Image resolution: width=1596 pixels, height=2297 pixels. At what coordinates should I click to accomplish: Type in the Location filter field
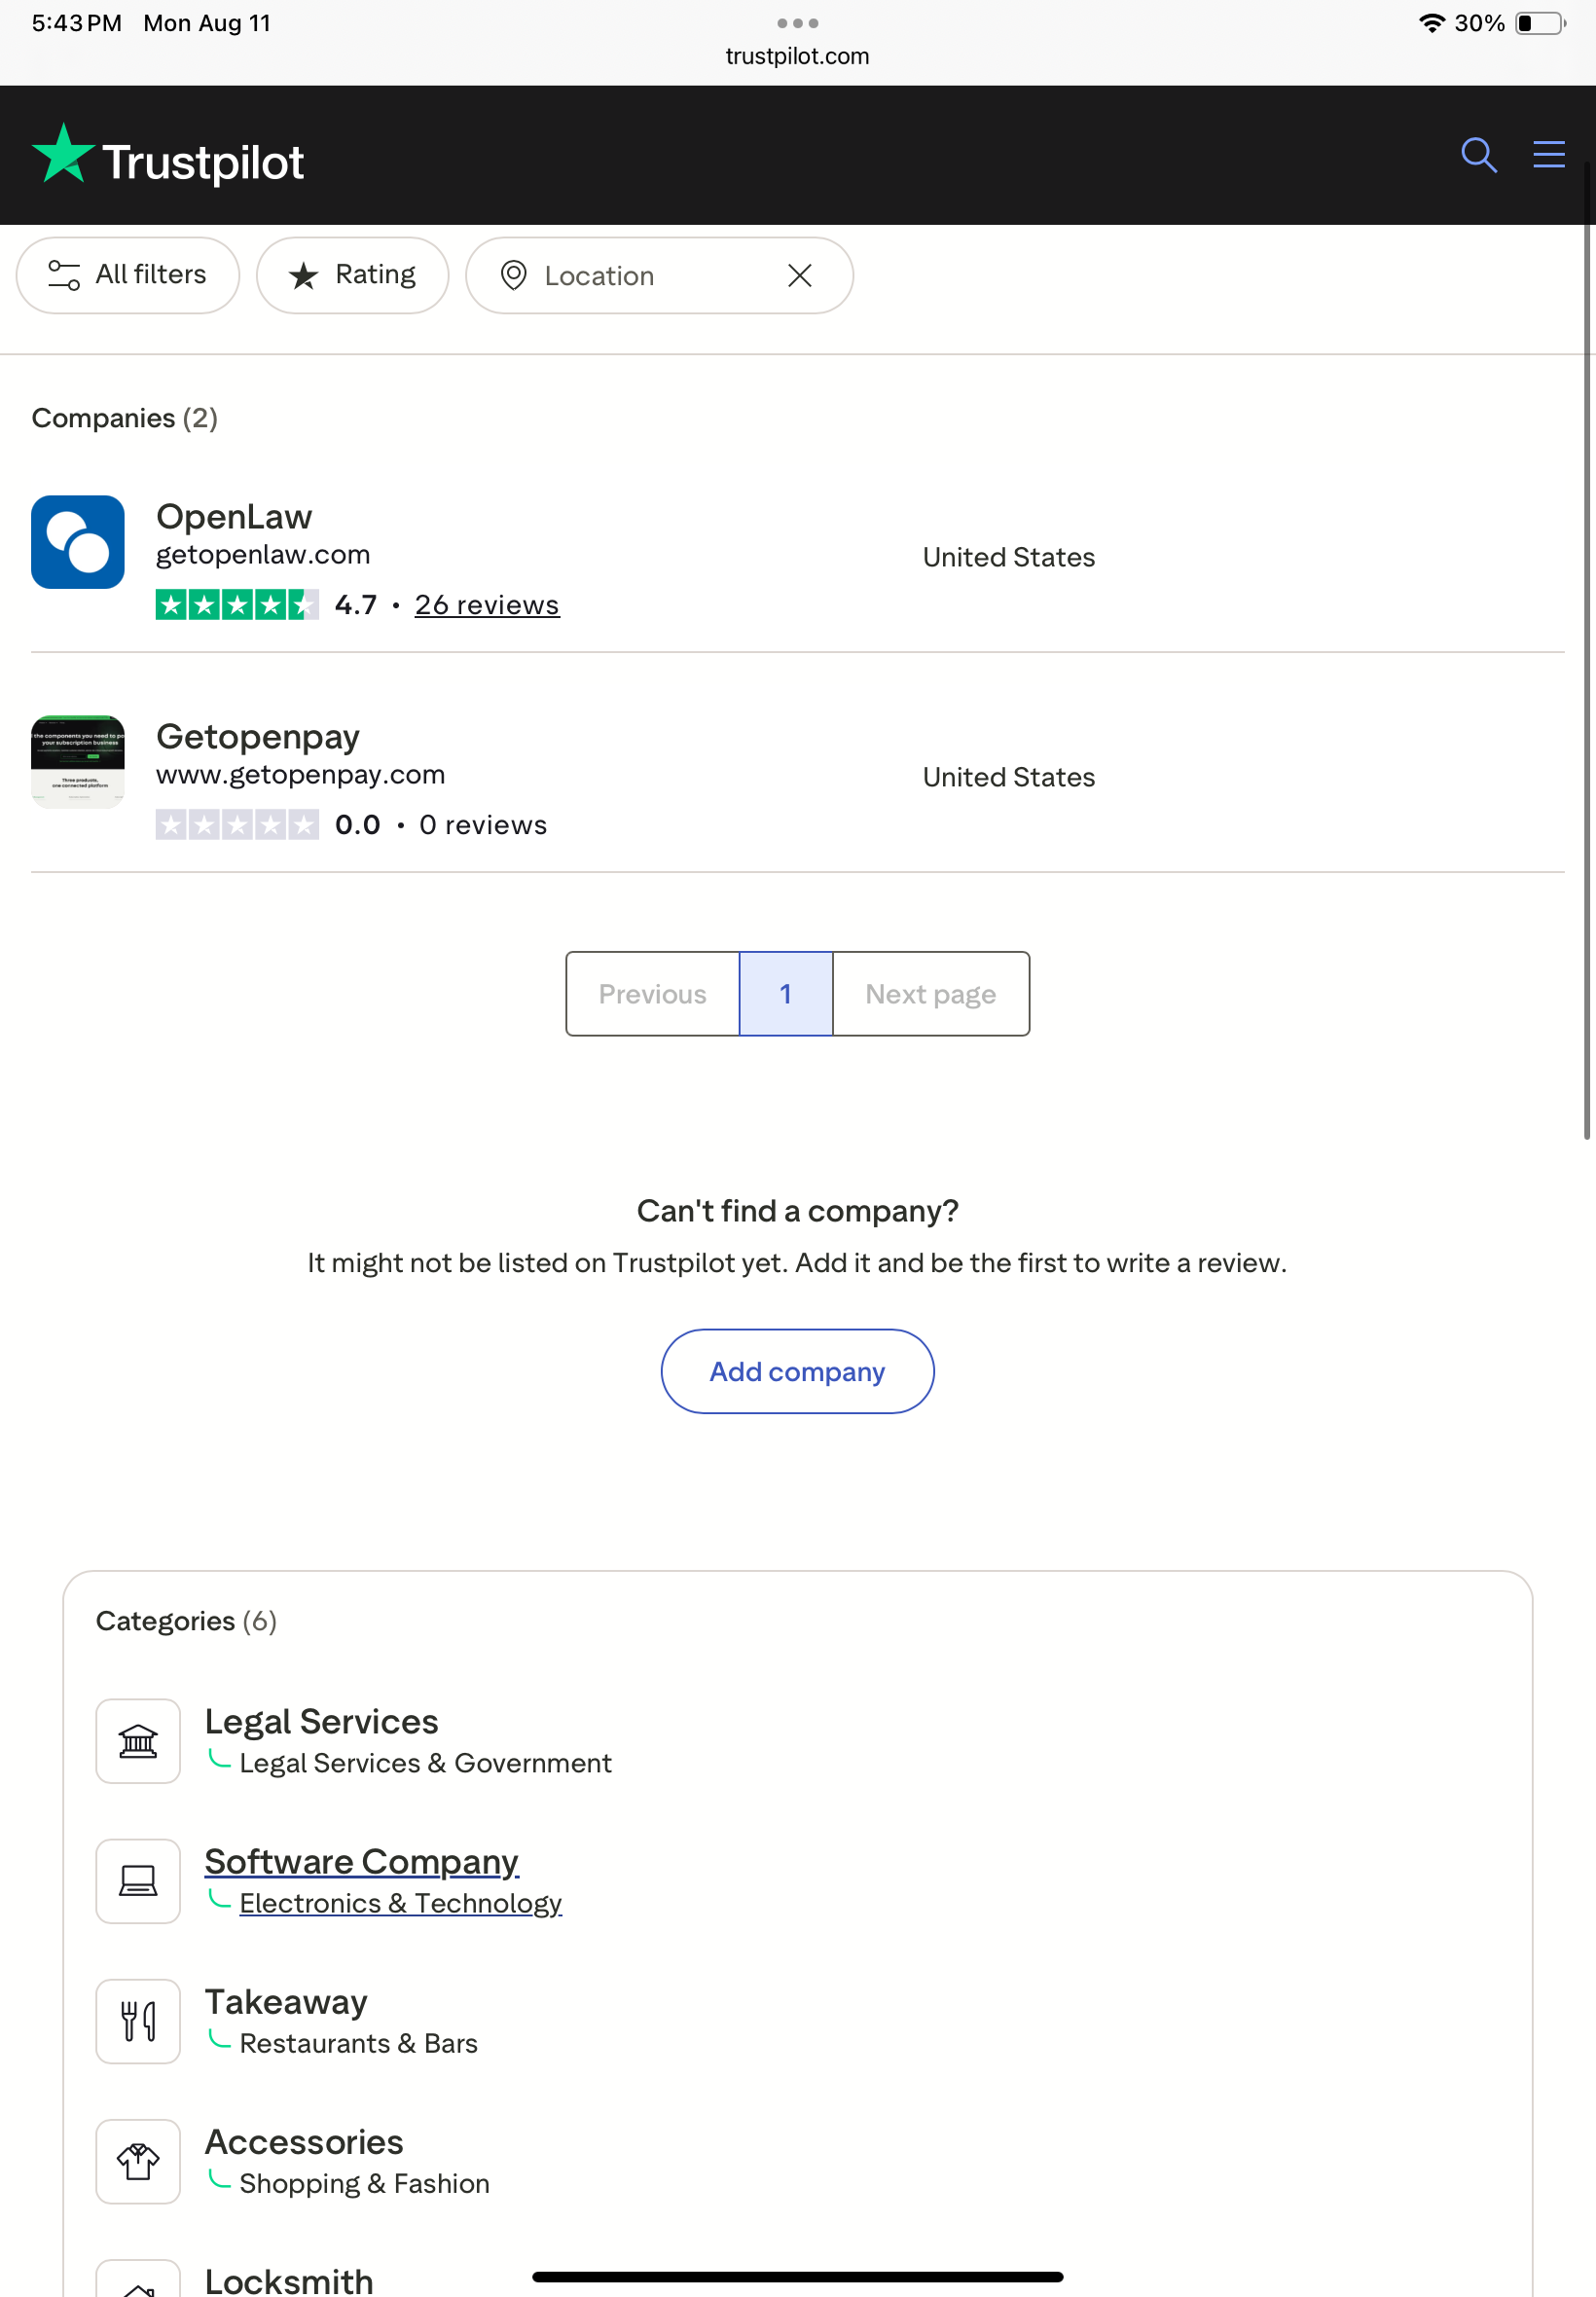(640, 276)
